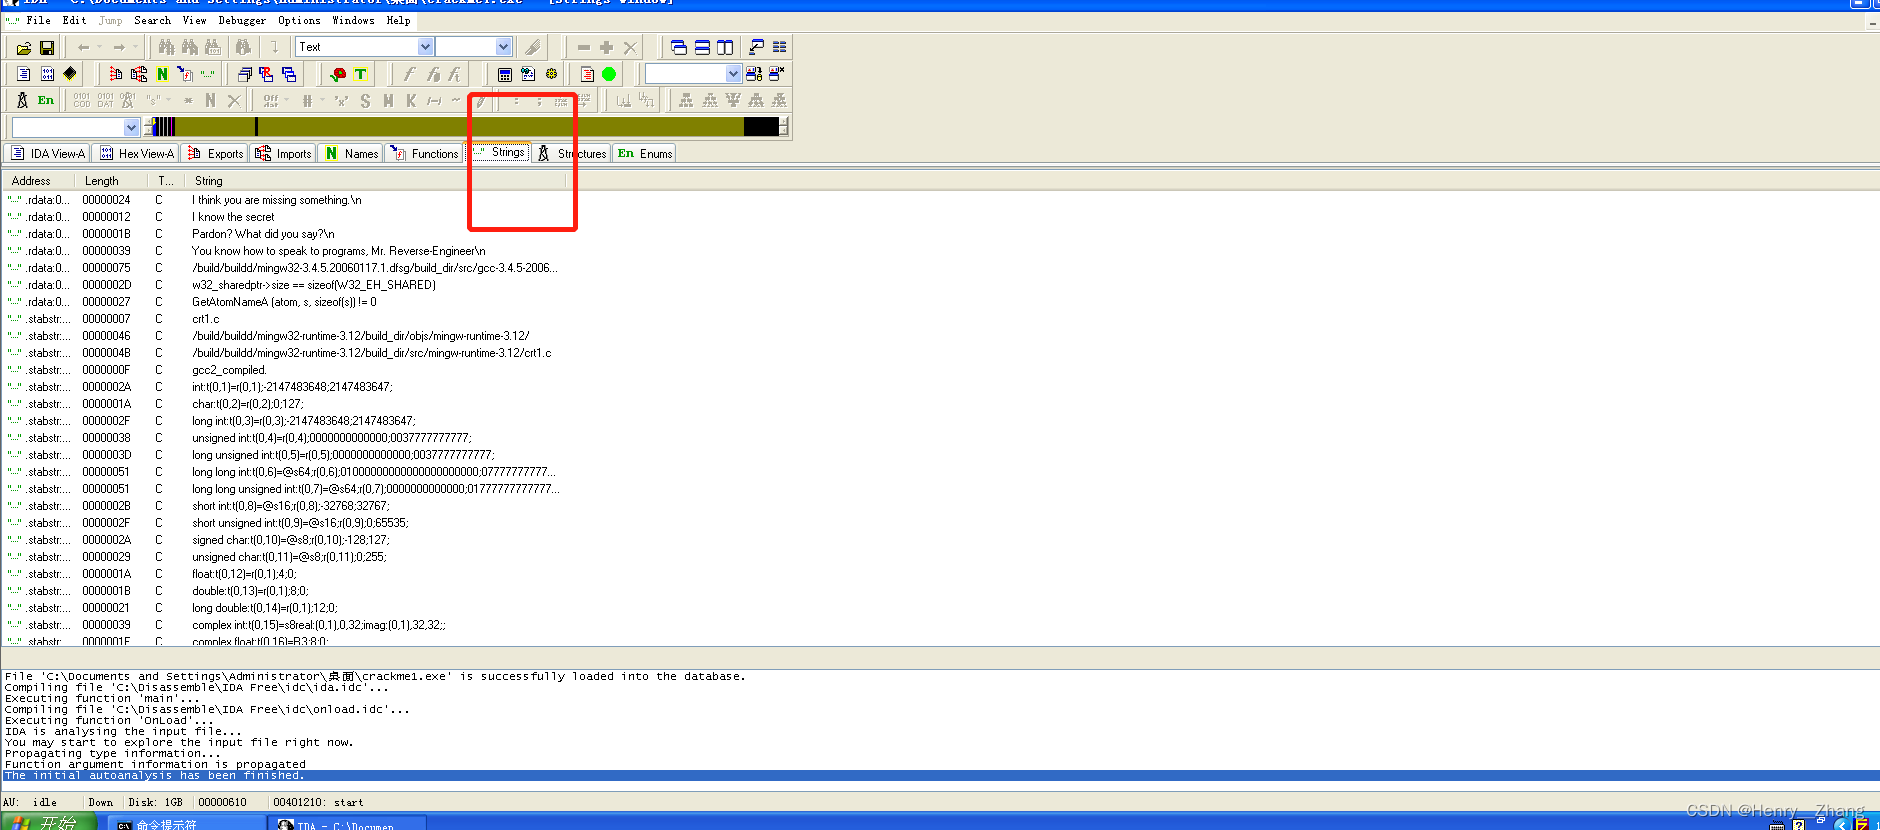Open the dropdown right of green circle
Viewport: 1880px width, 830px height.
click(x=733, y=74)
